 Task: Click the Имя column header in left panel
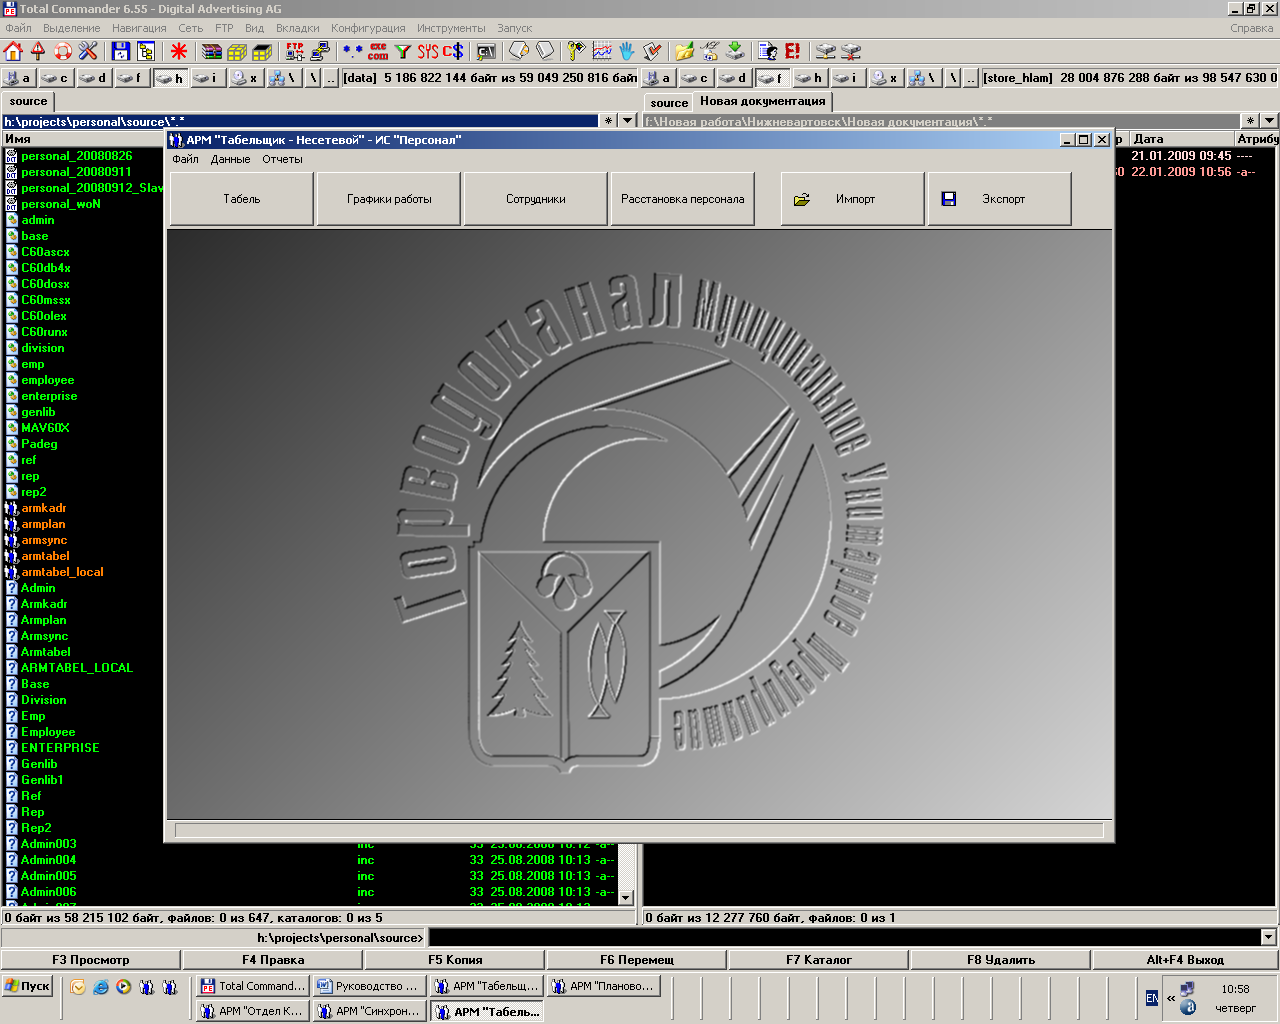tap(82, 139)
